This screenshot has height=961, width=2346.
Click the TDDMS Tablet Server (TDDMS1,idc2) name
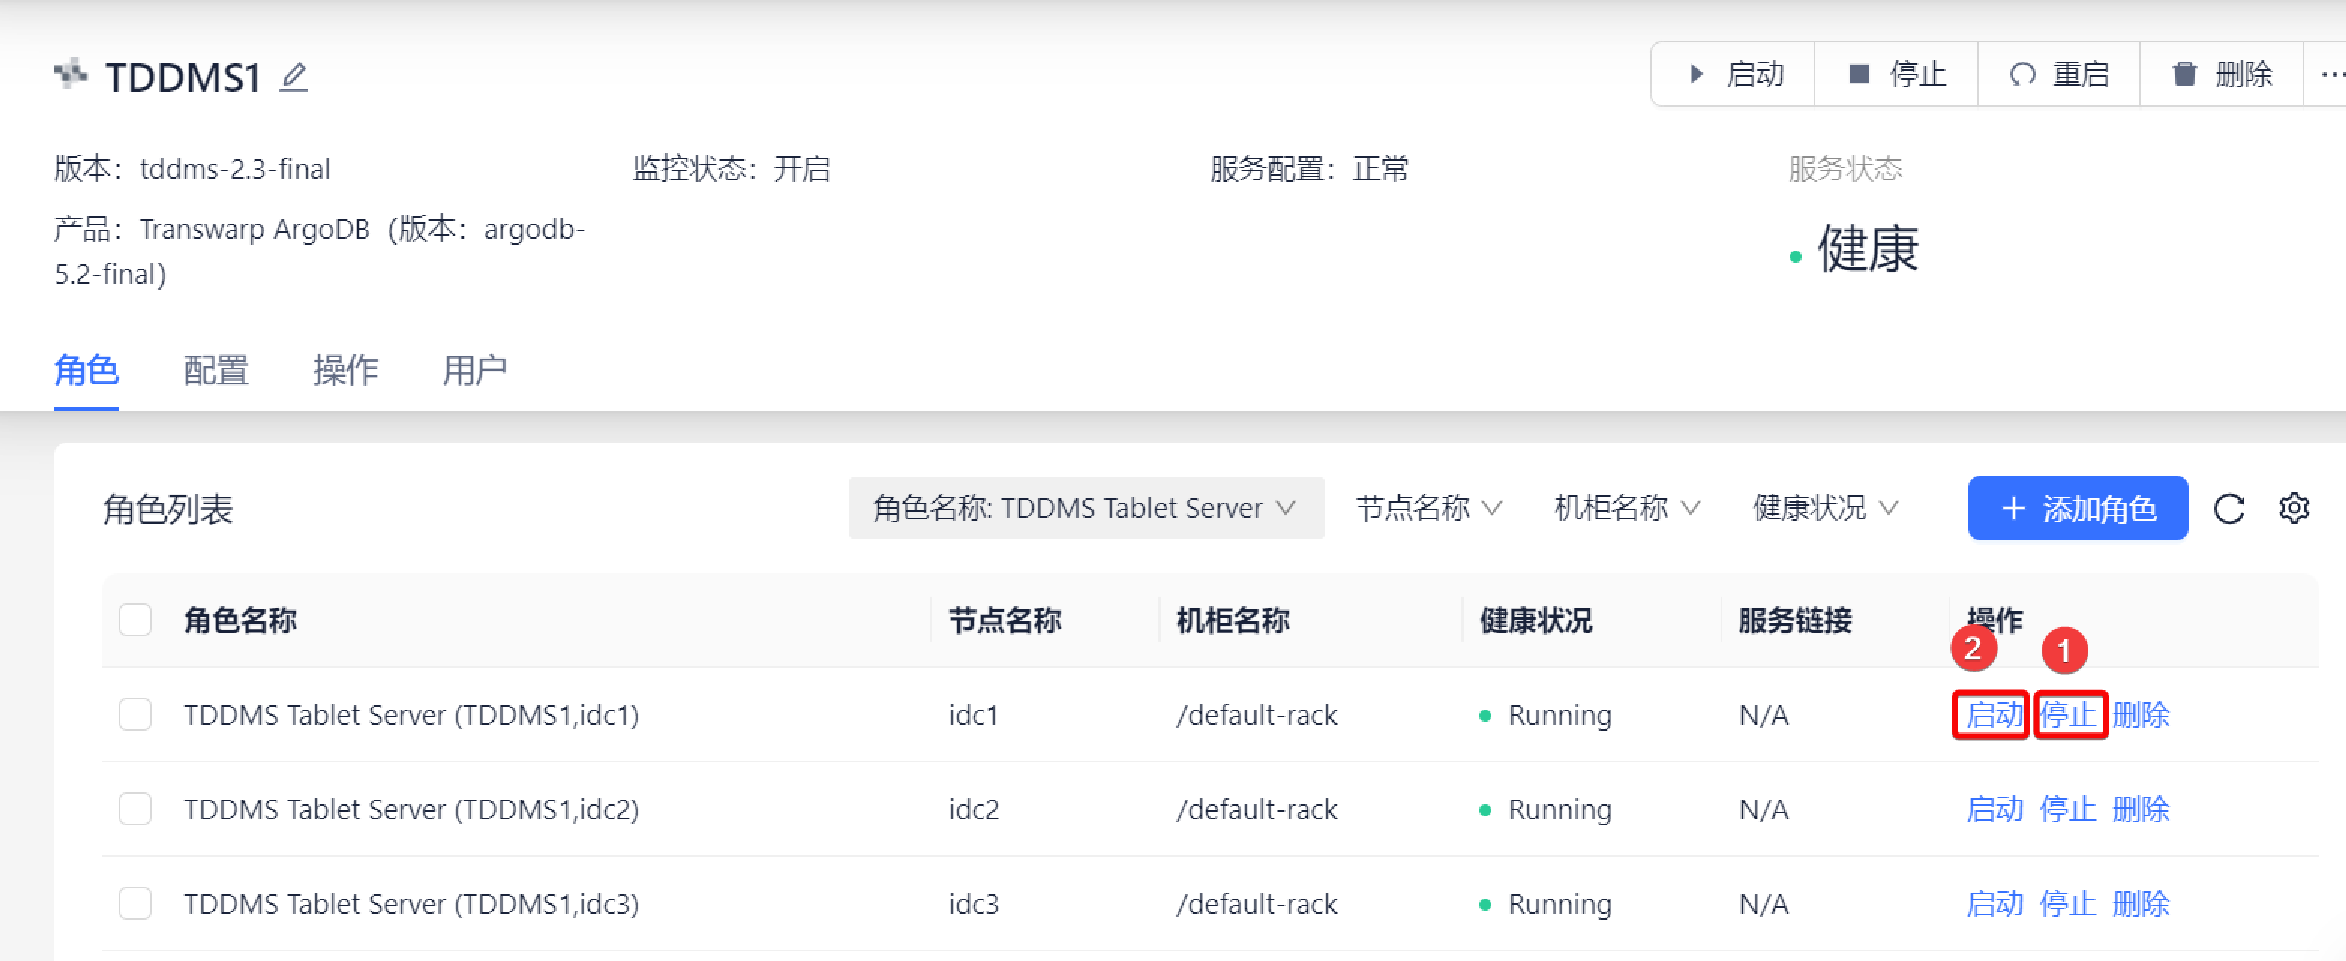click(411, 809)
